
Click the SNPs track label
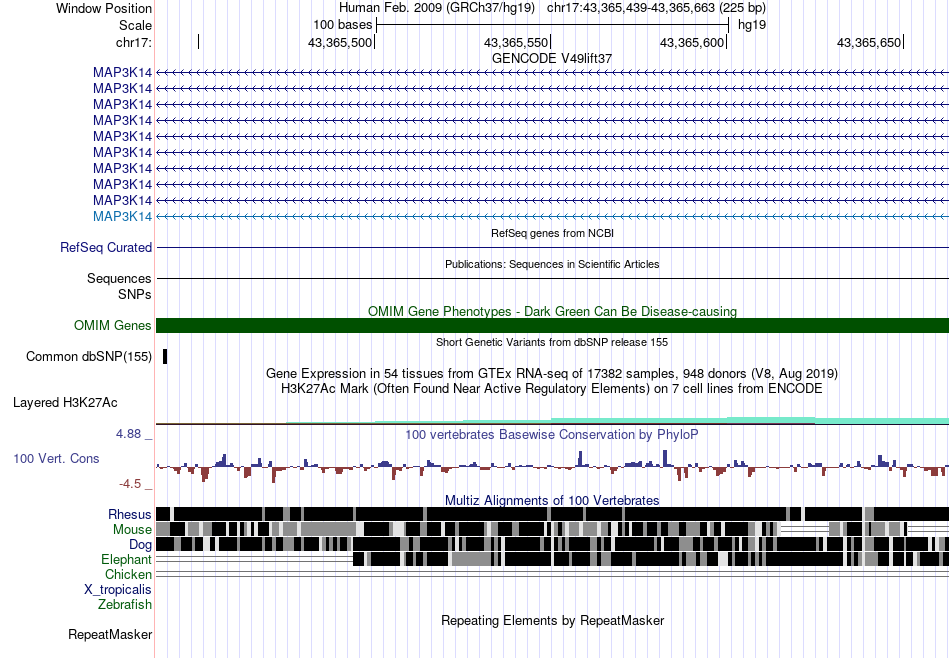pos(135,294)
